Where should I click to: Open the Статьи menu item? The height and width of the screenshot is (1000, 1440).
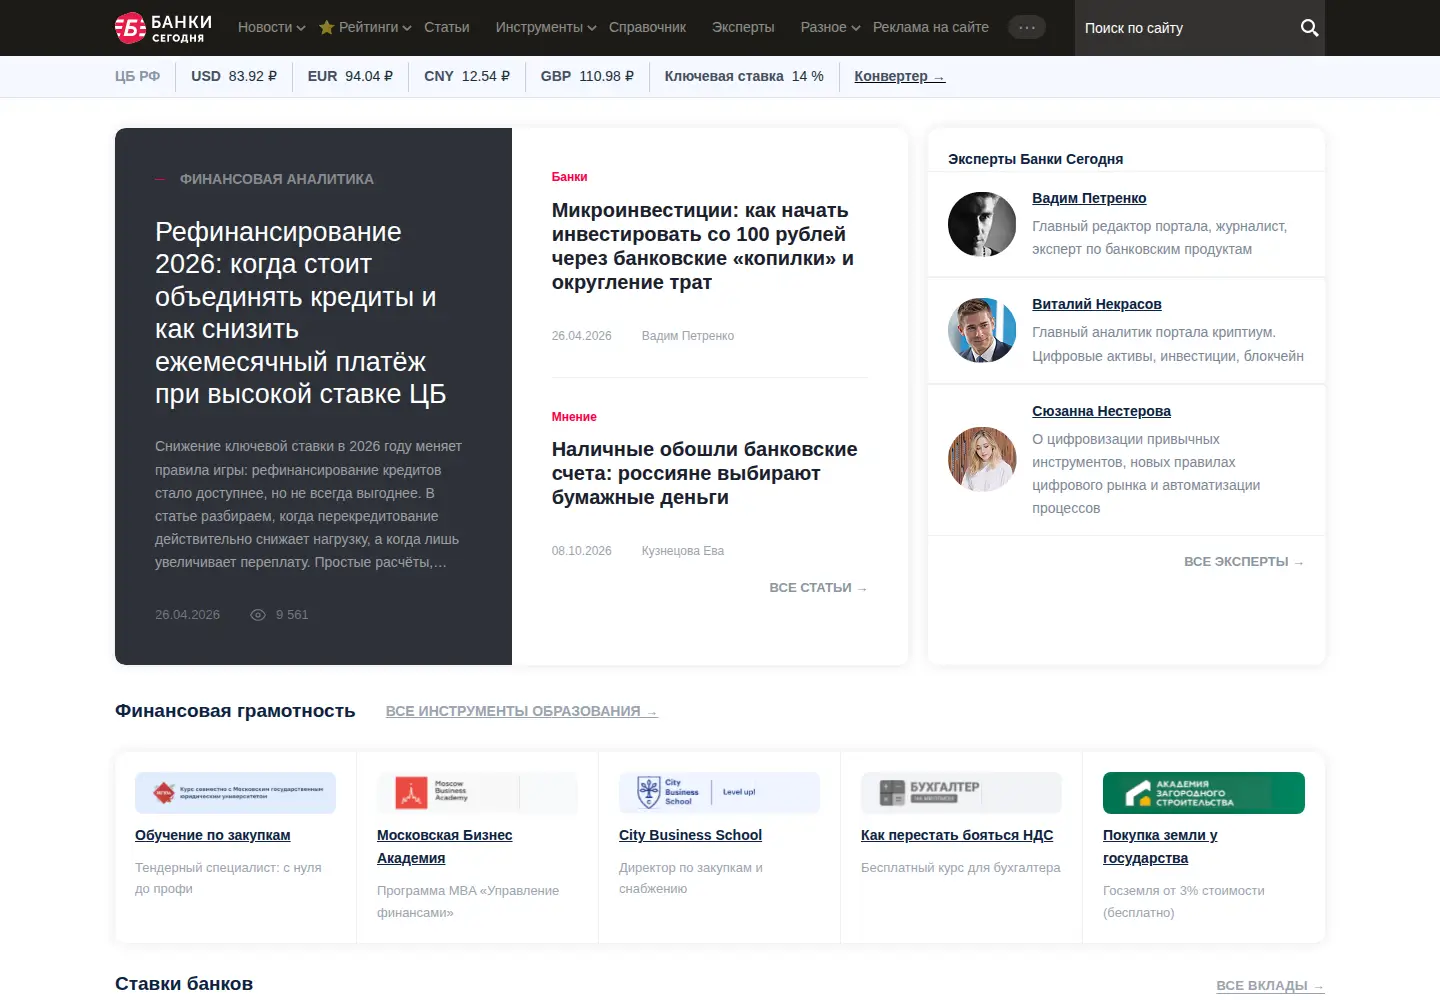tap(447, 27)
